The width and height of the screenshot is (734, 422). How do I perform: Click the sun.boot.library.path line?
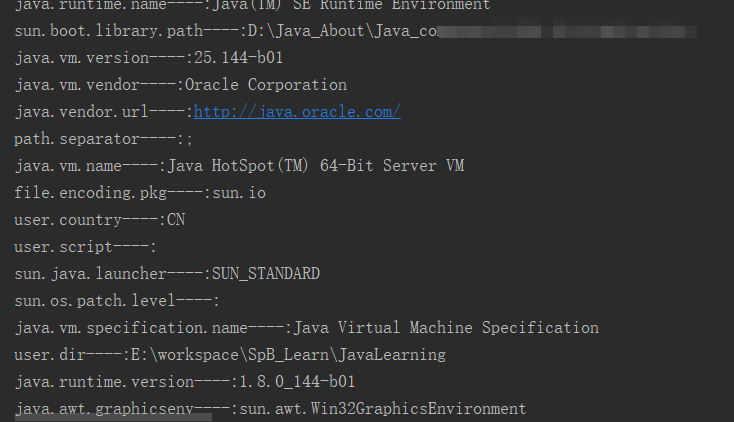(x=355, y=31)
